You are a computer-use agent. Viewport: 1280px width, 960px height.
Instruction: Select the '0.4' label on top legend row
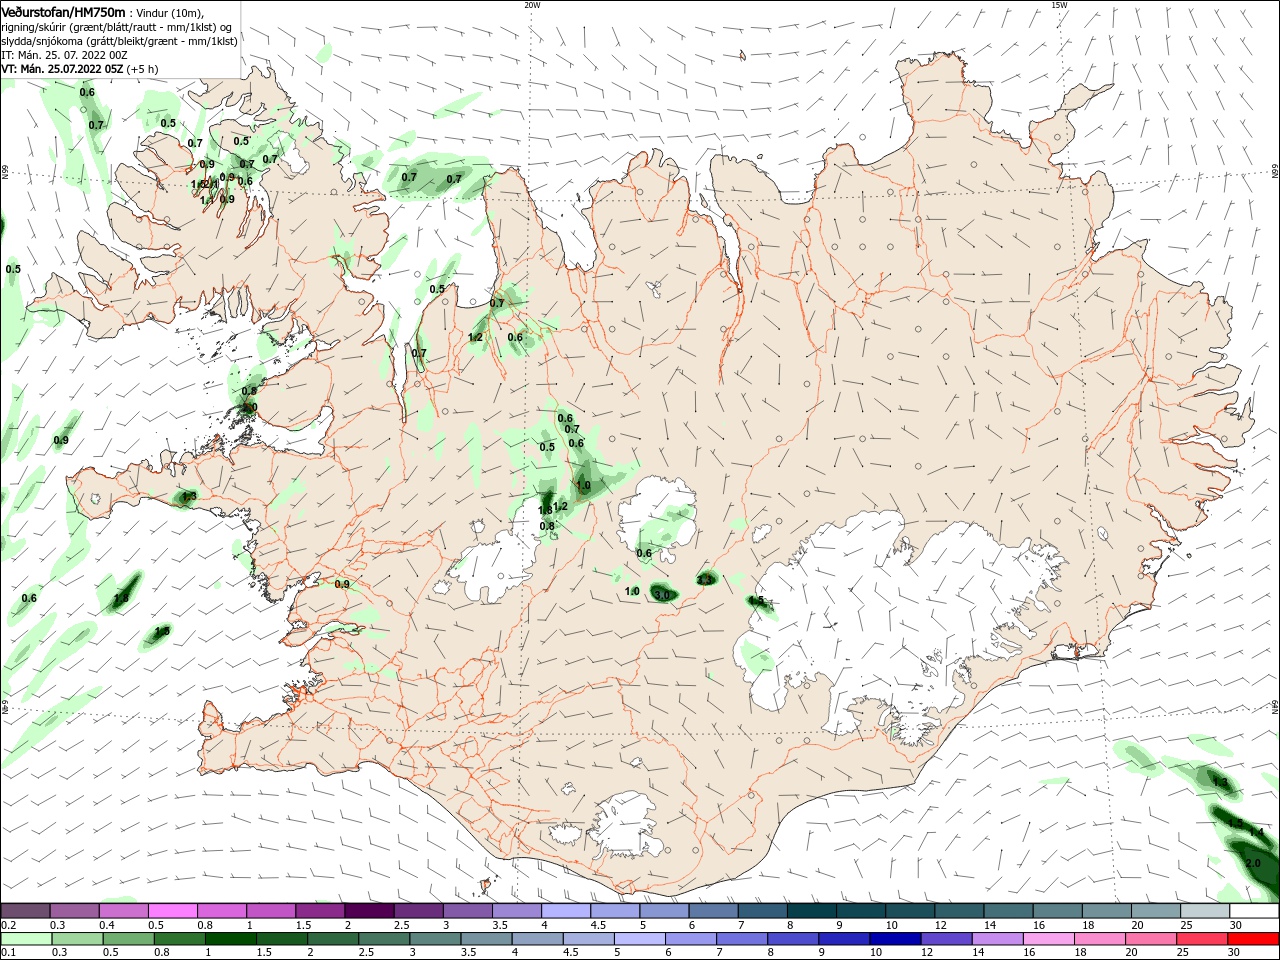(107, 925)
